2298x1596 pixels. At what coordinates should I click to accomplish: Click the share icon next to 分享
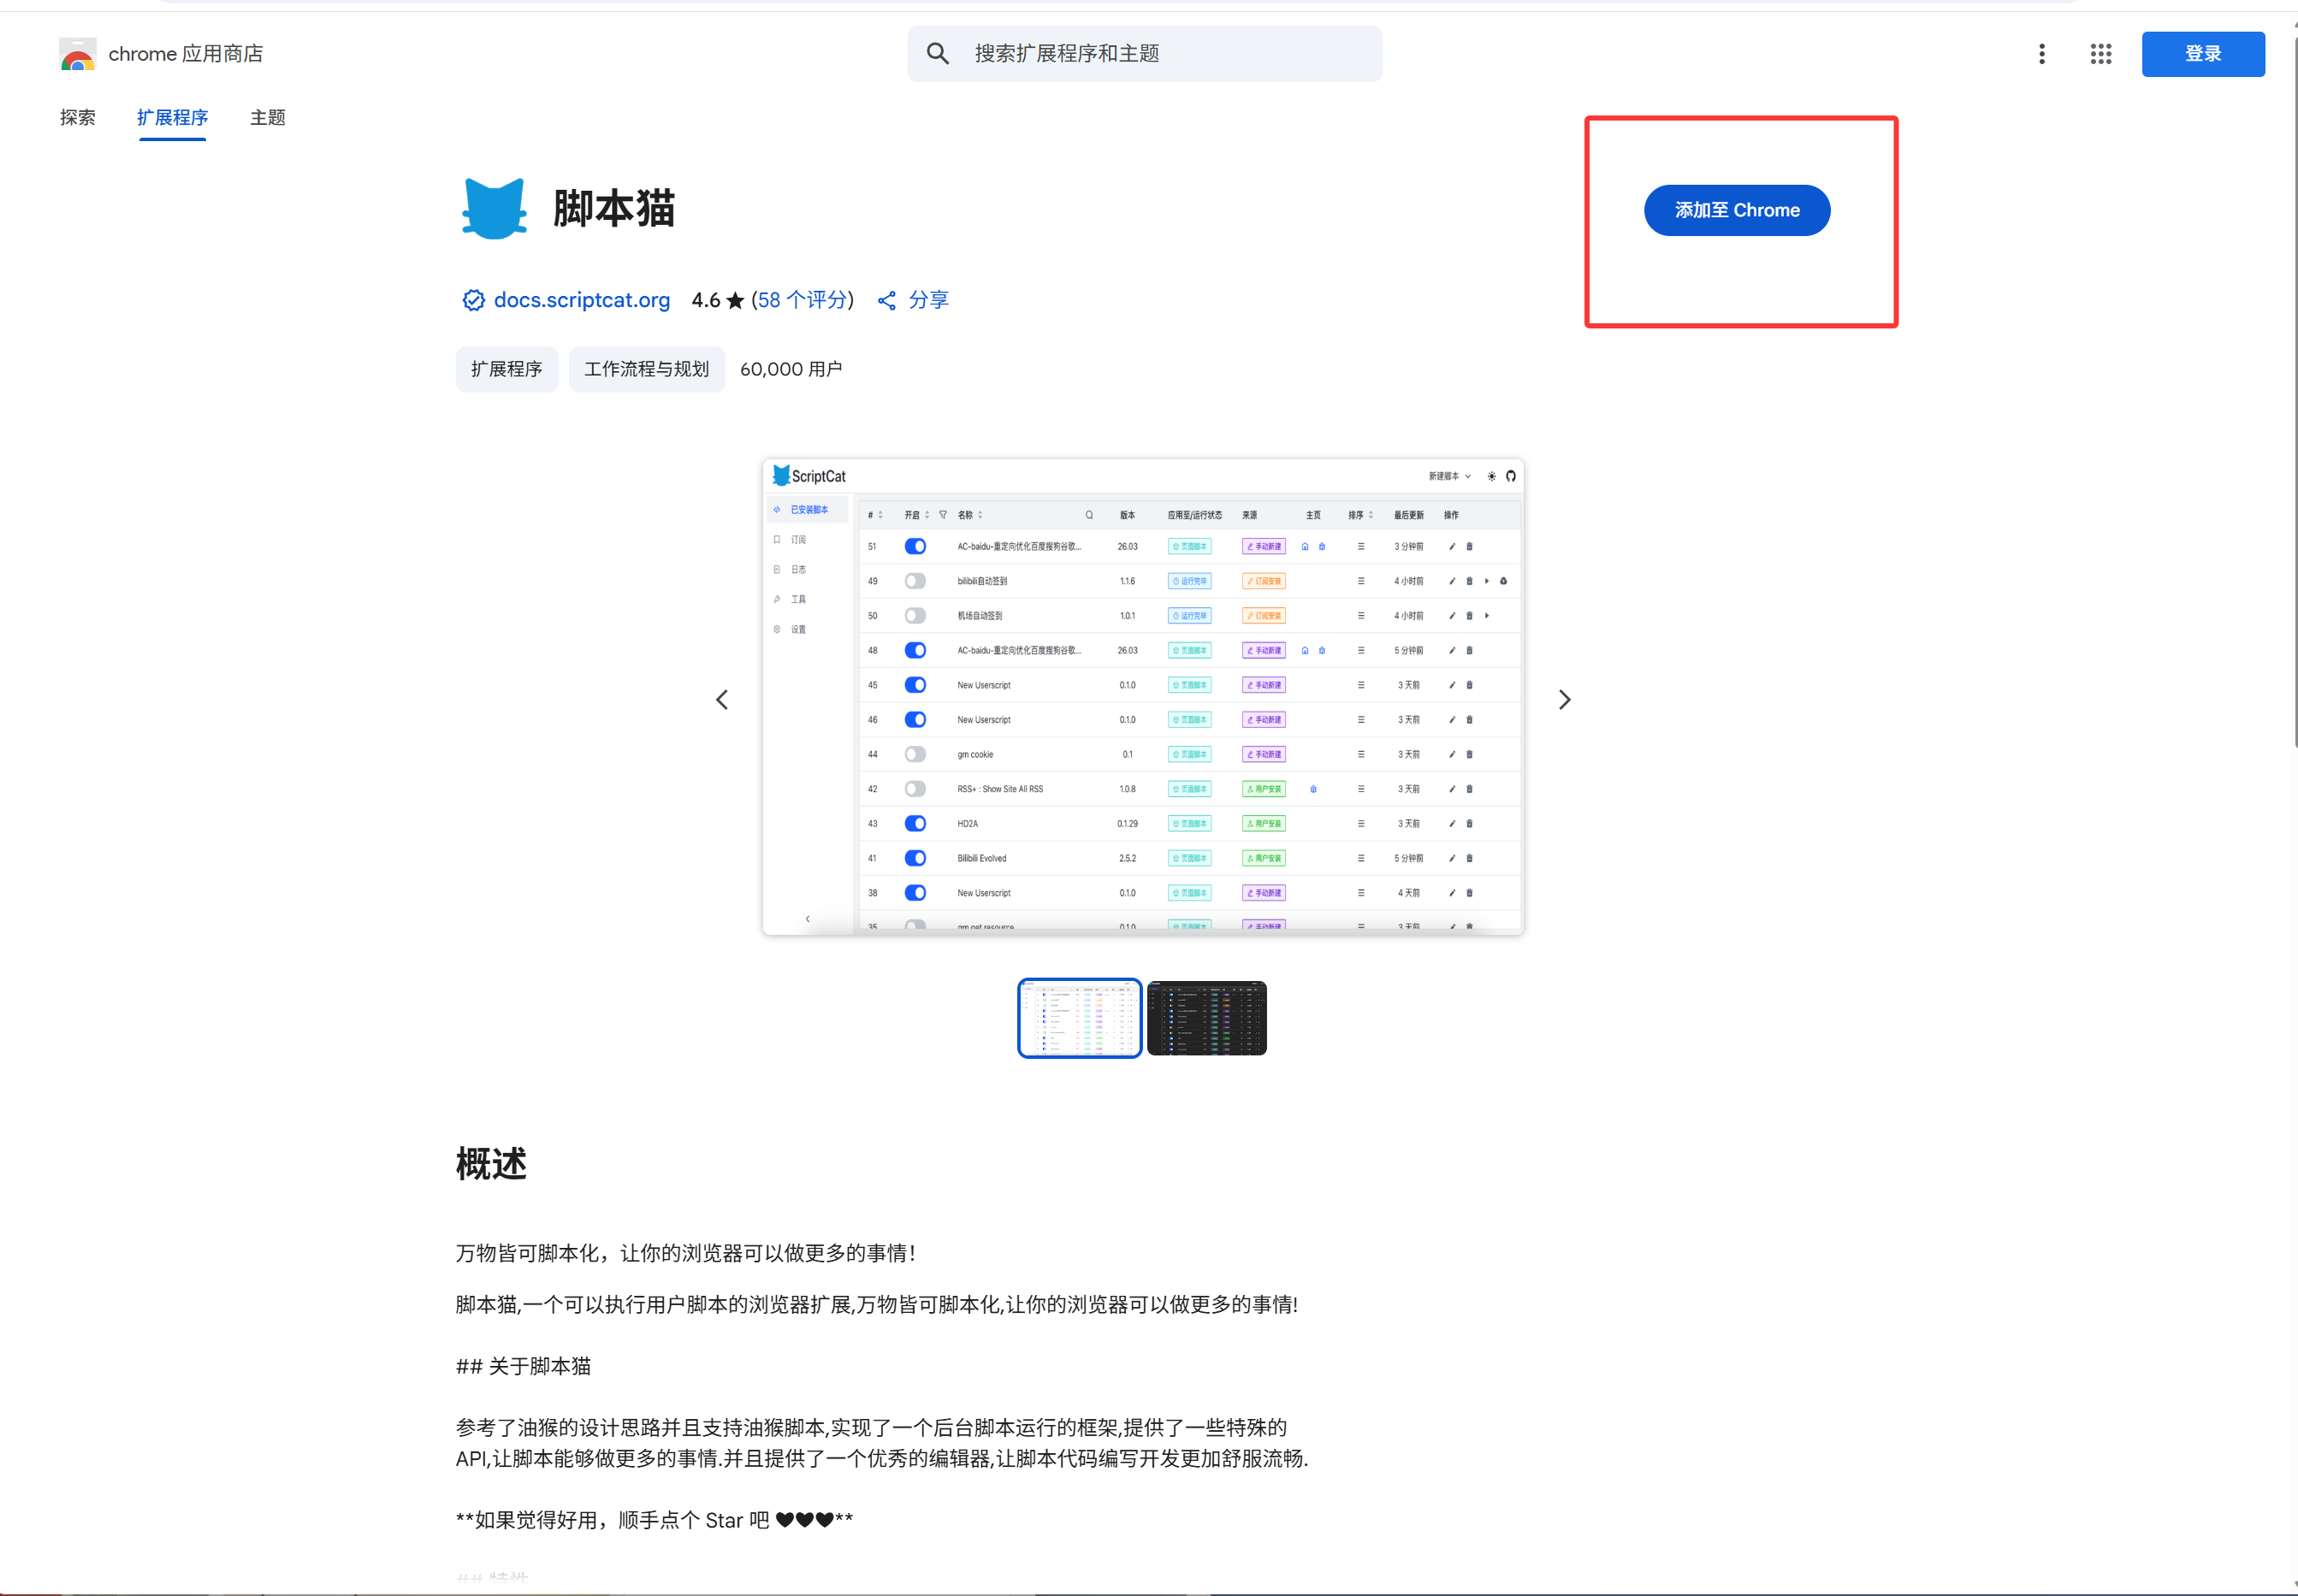(886, 300)
